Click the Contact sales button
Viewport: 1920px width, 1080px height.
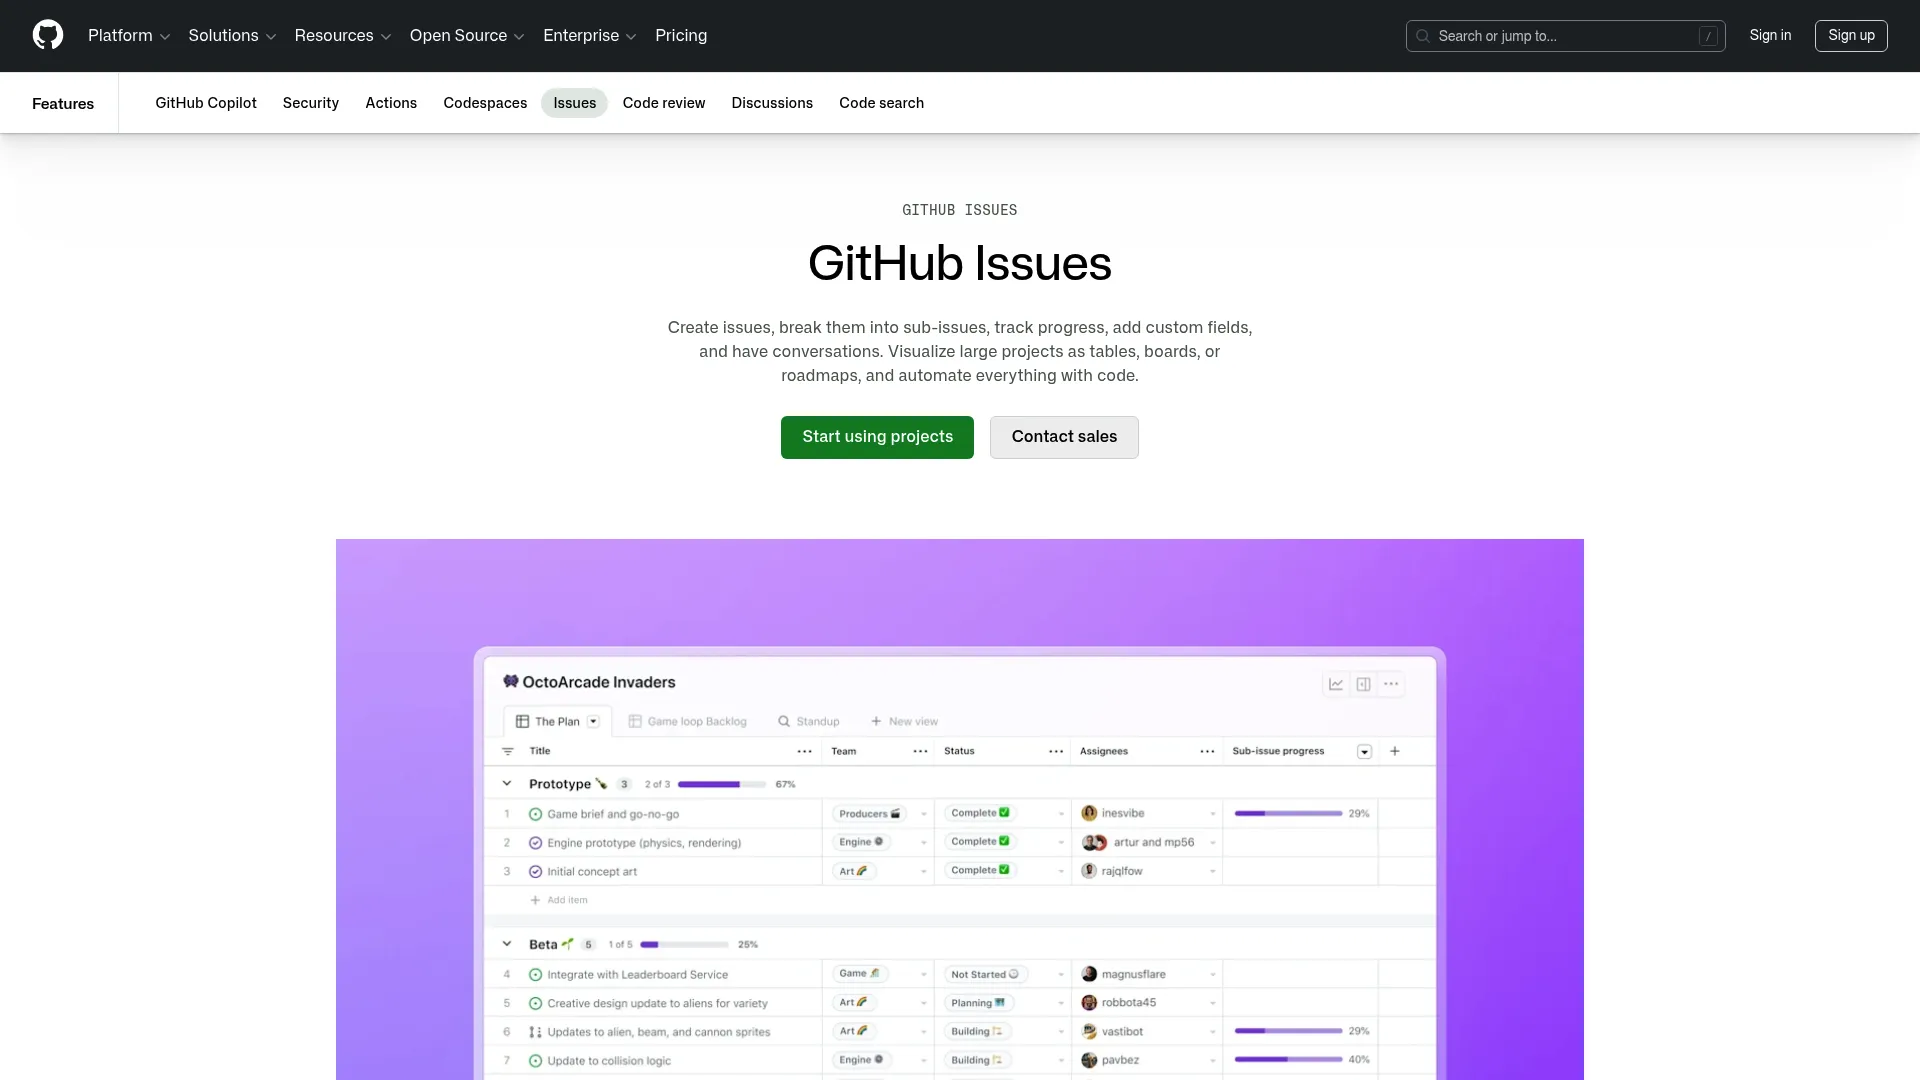pos(1064,437)
